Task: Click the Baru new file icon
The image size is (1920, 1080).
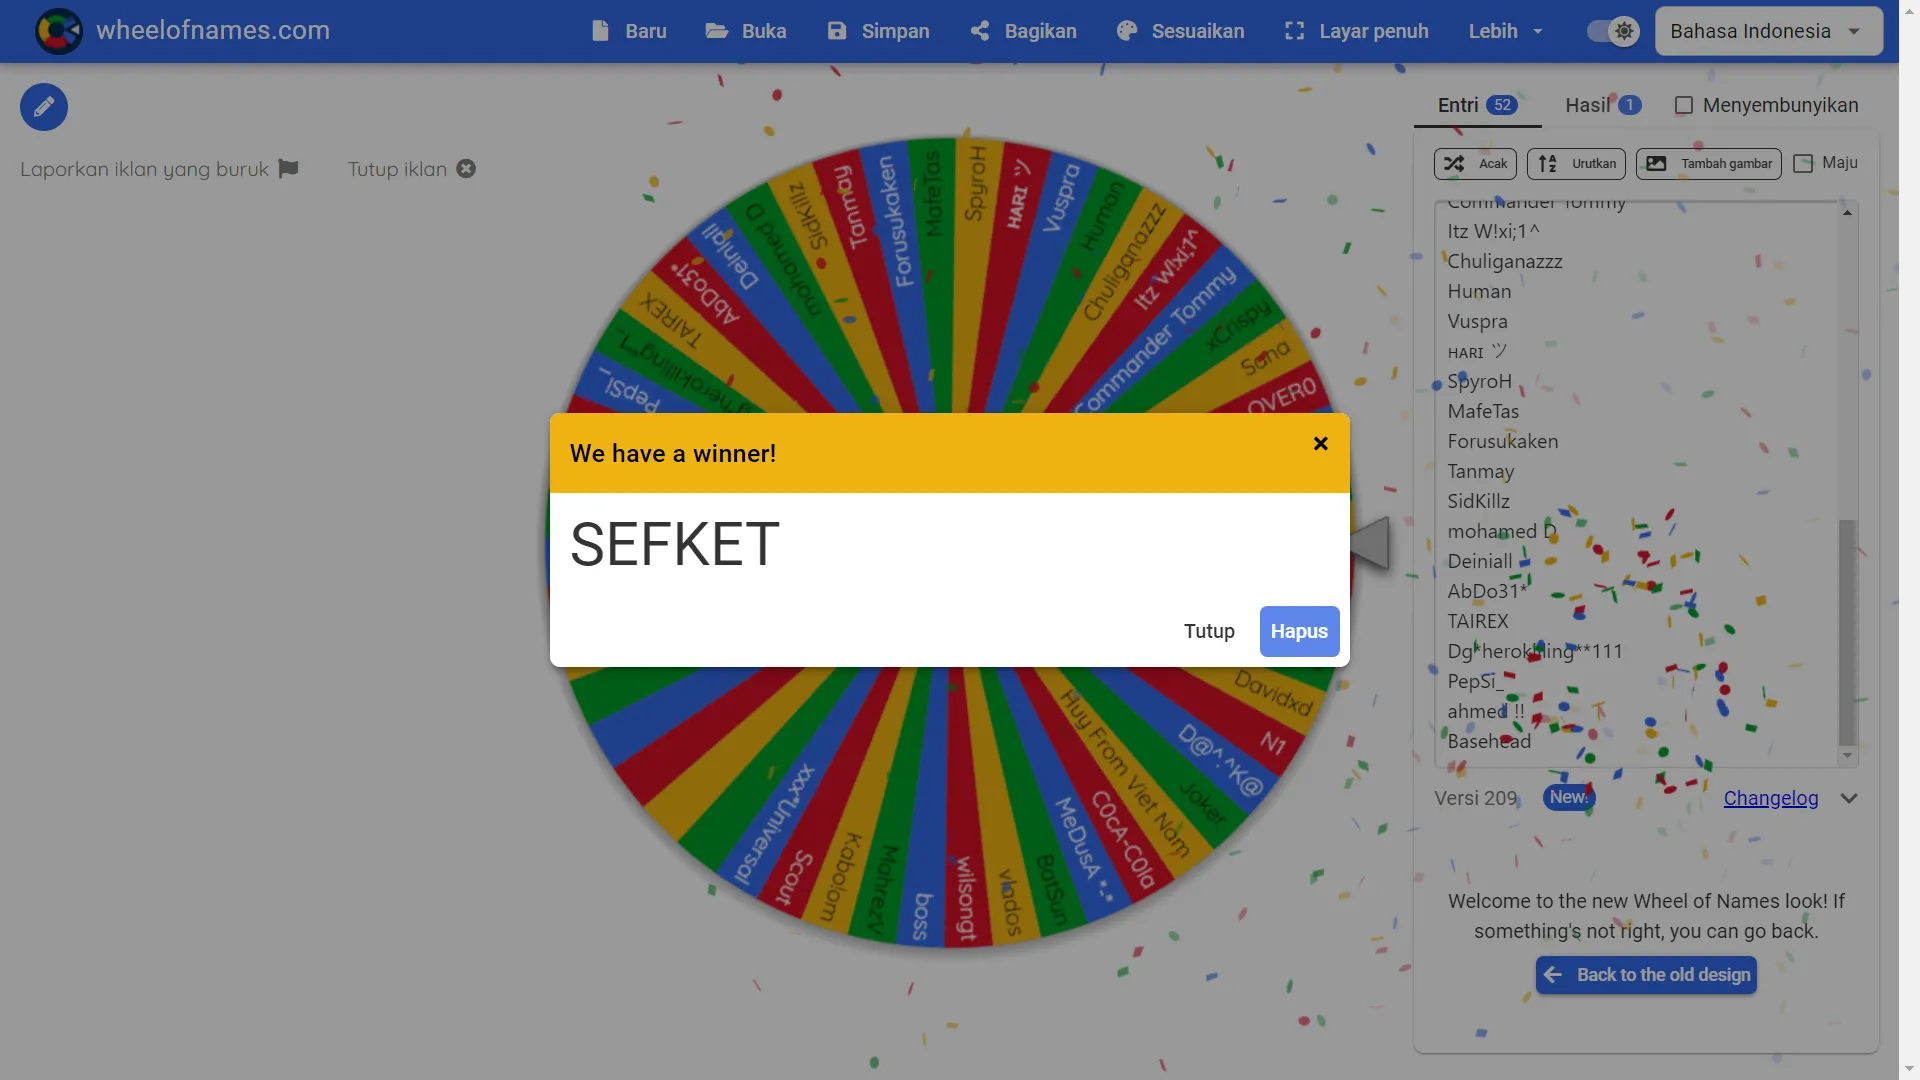Action: pyautogui.click(x=600, y=31)
